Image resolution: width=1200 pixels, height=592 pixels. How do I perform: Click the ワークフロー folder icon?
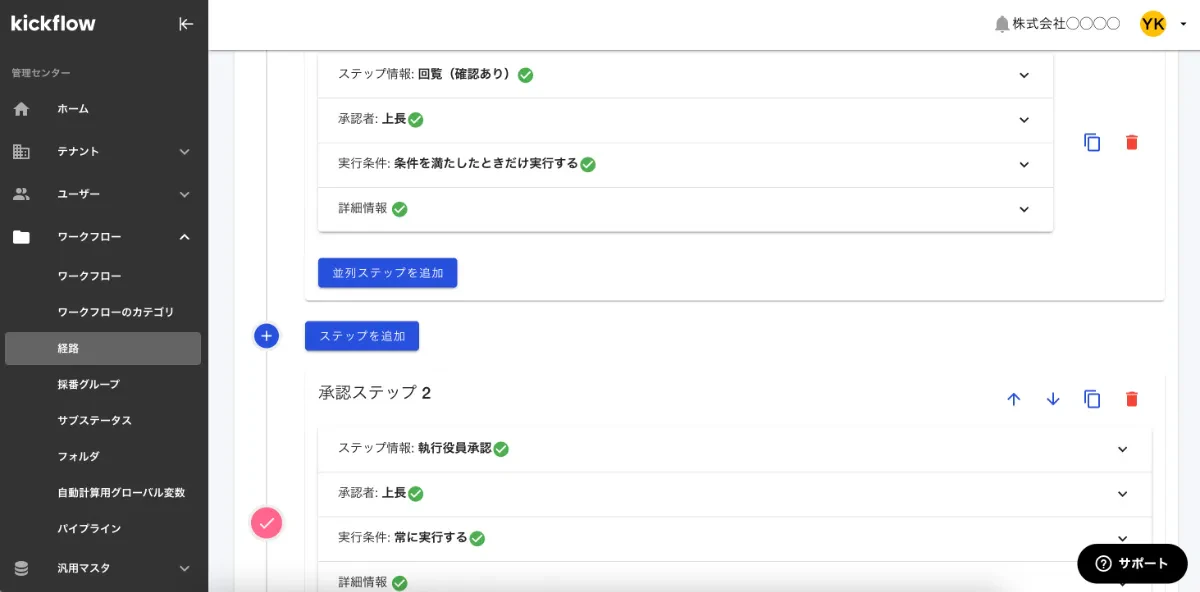[x=21, y=237]
